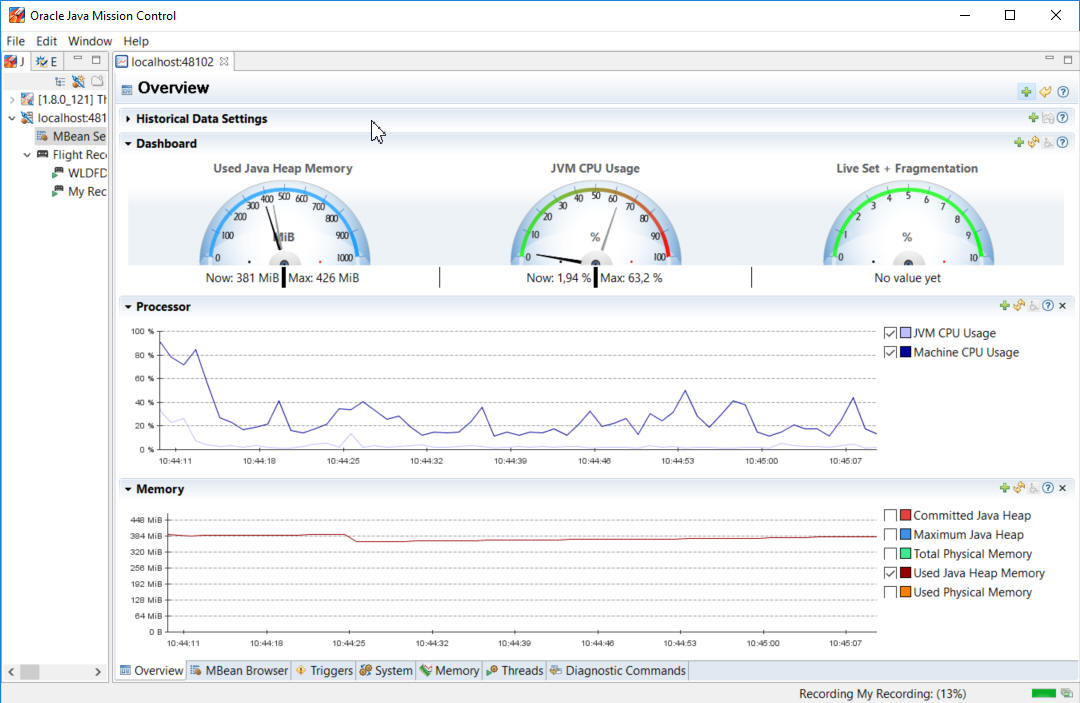Open help for the Dashboard section
This screenshot has height=703, width=1080.
point(1063,143)
